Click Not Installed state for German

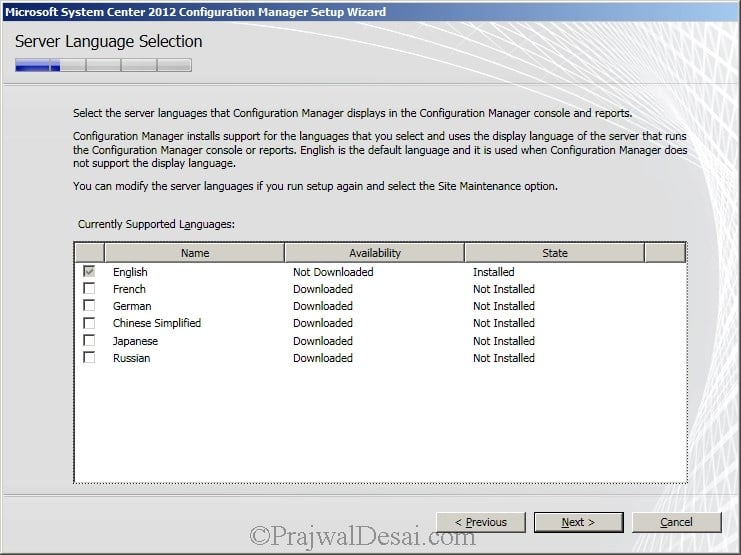click(504, 306)
